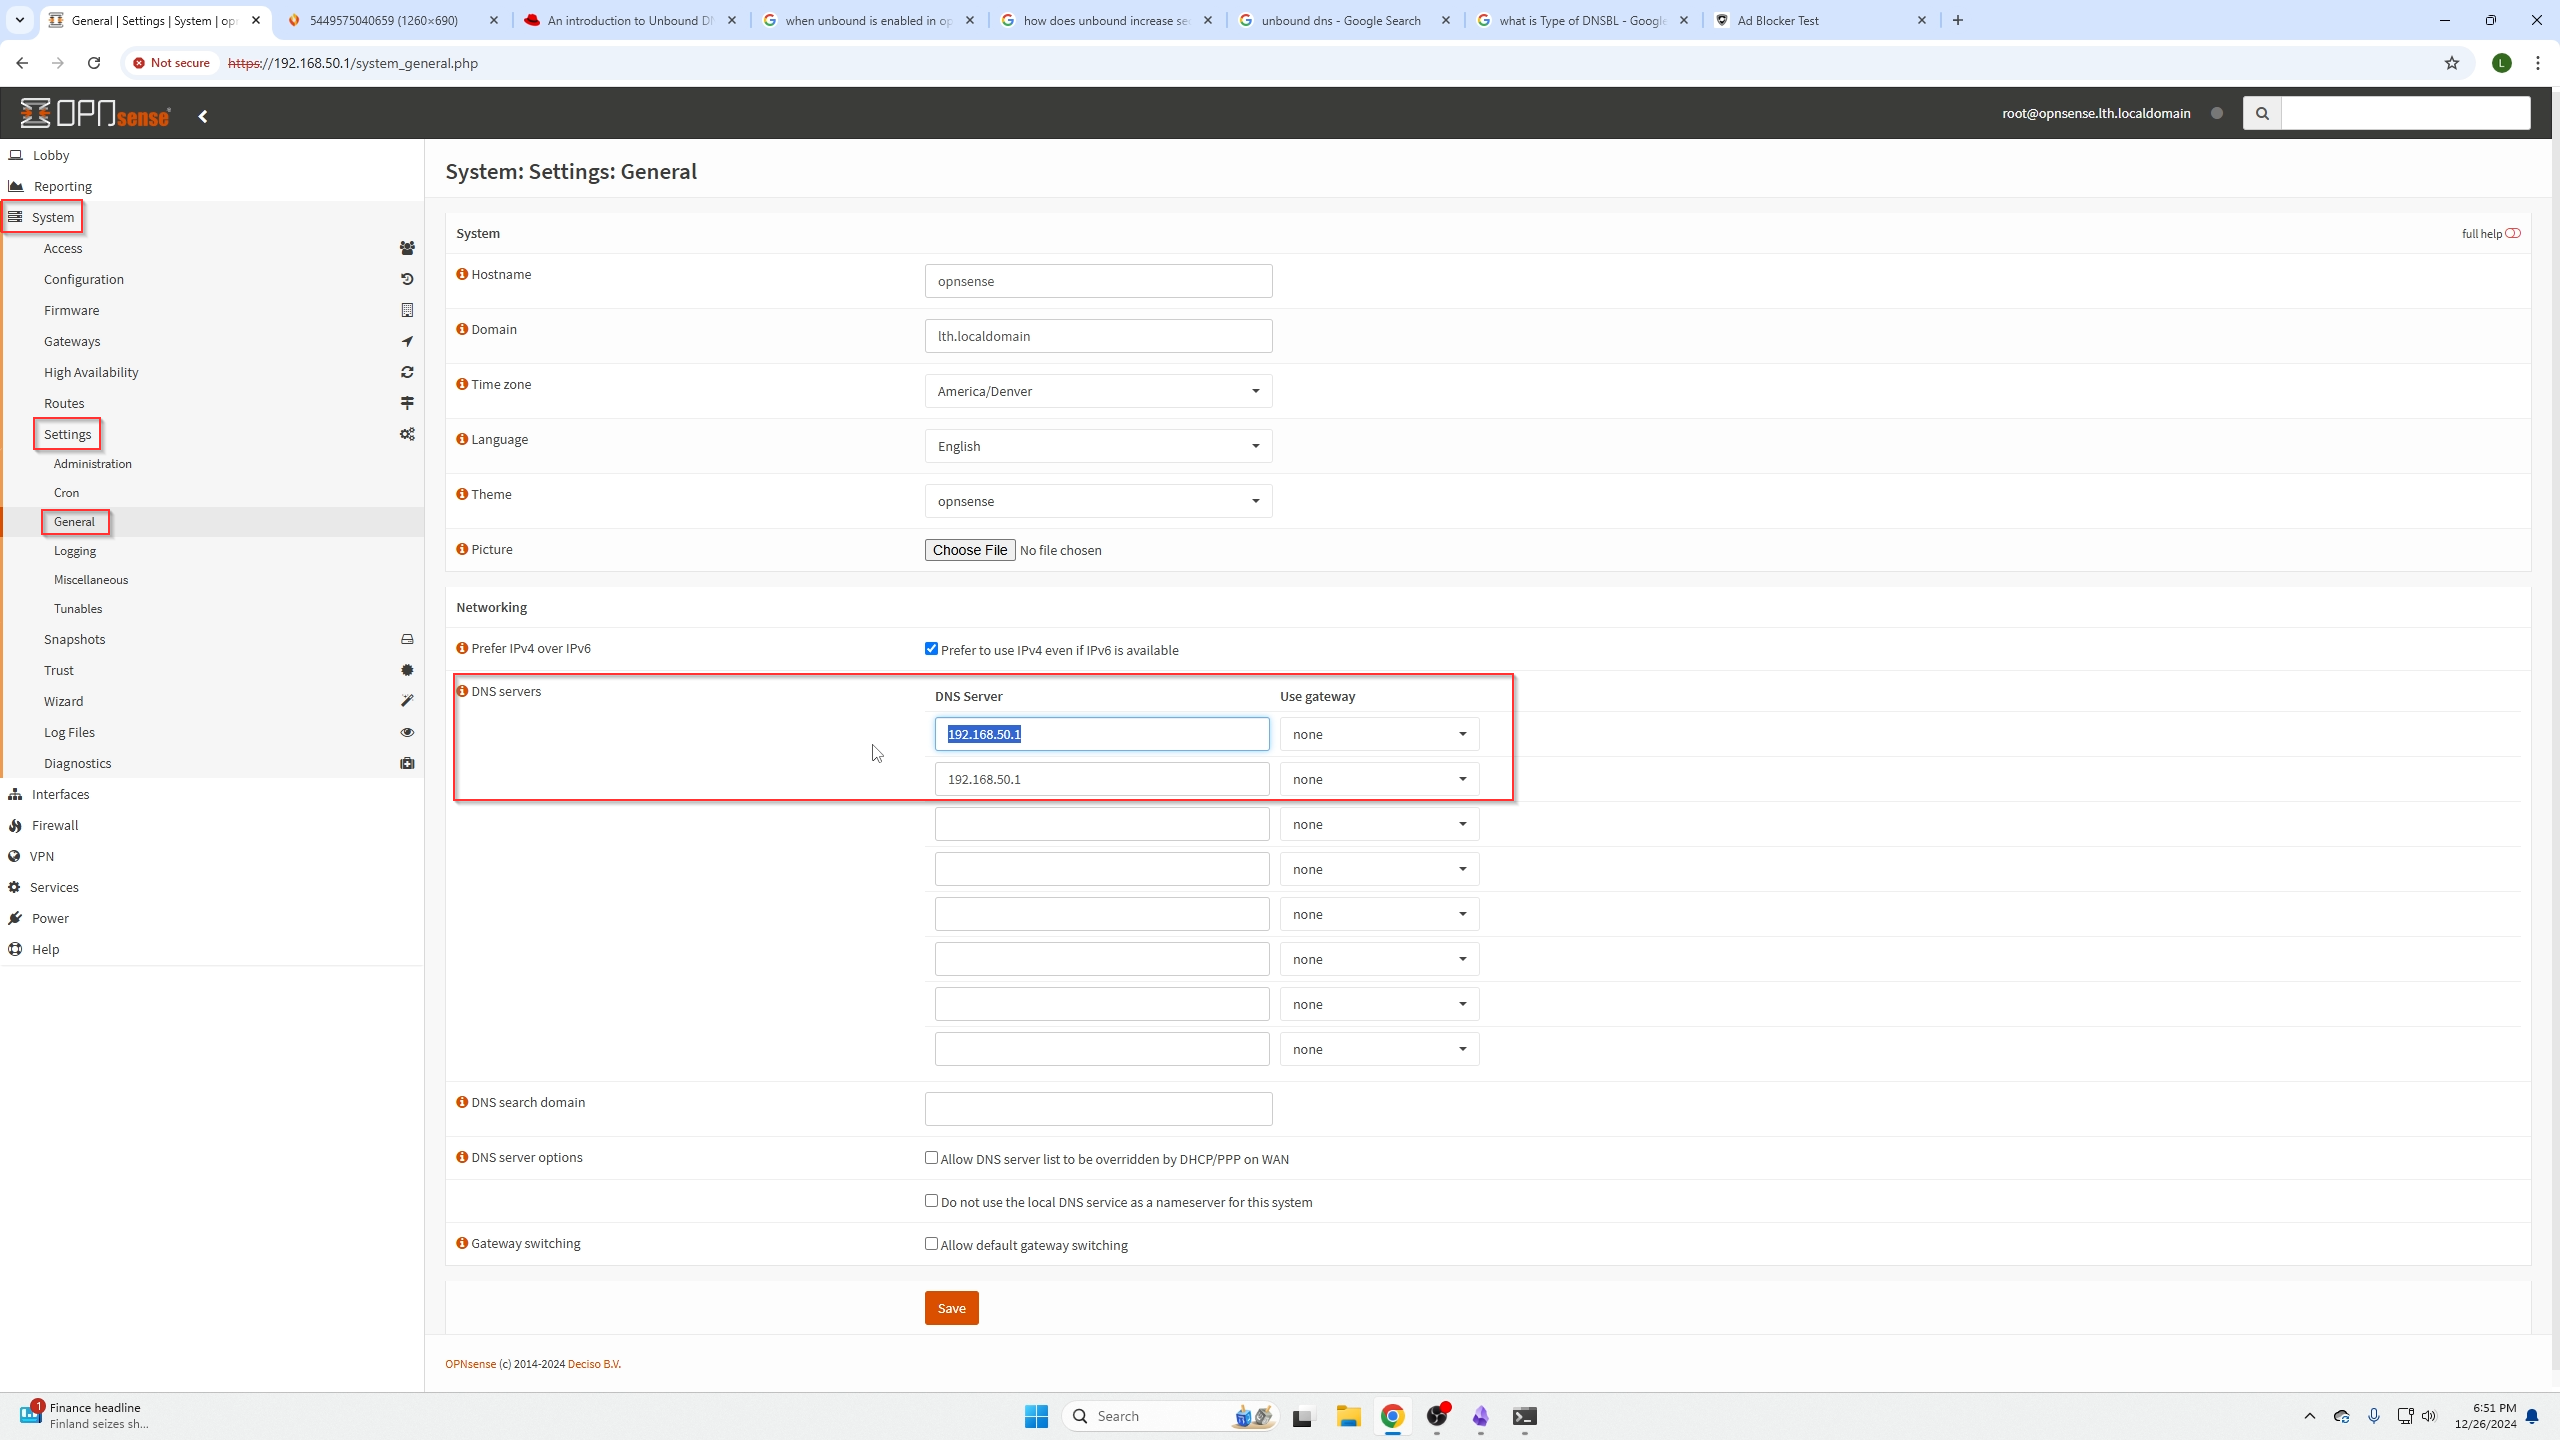Click the Gateways arrow icon in sidebar
The height and width of the screenshot is (1440, 2560).
point(407,341)
